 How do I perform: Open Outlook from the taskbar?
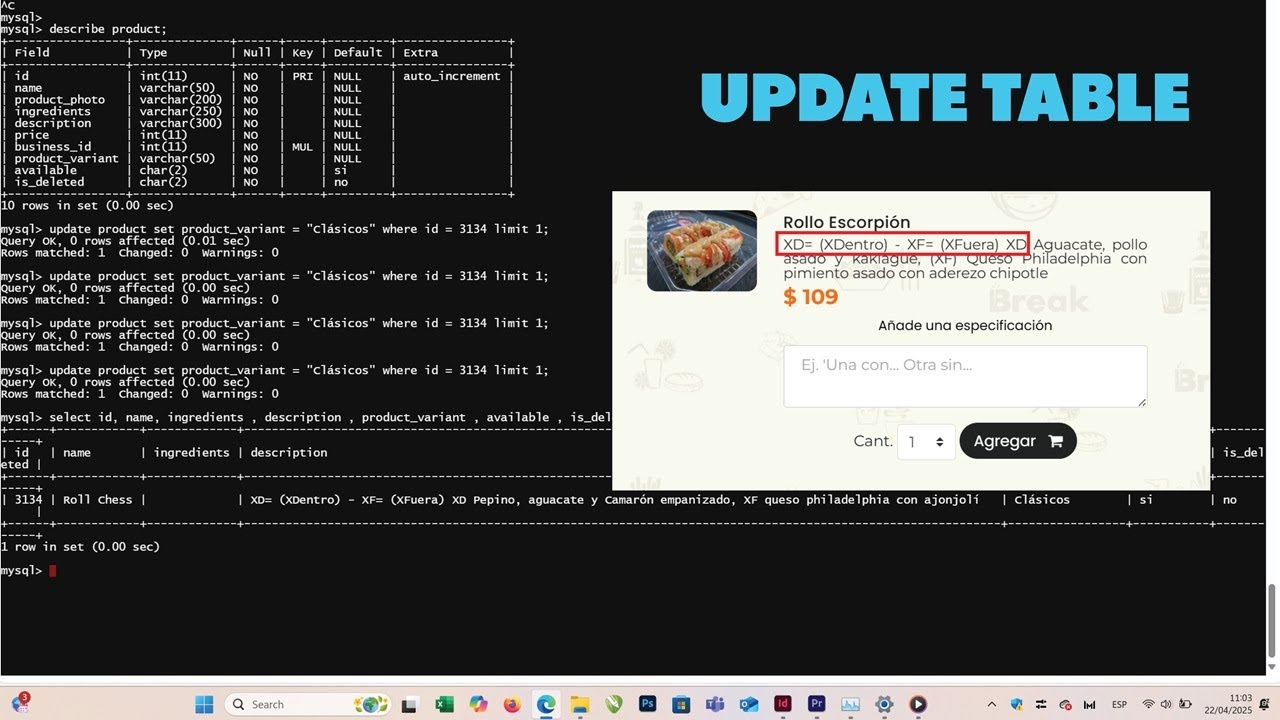point(749,704)
